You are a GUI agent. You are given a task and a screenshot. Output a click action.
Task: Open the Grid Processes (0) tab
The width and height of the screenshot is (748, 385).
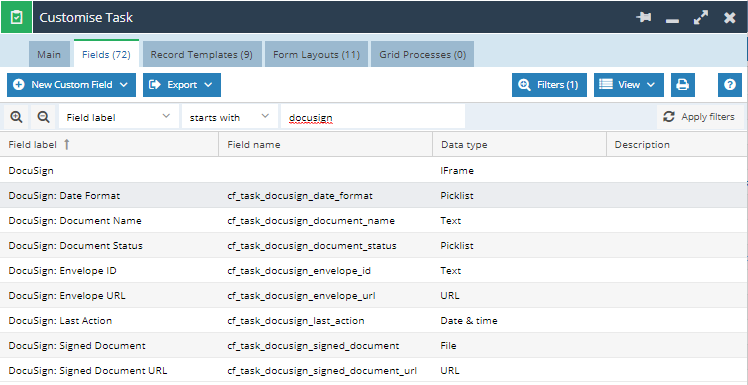coord(423,54)
